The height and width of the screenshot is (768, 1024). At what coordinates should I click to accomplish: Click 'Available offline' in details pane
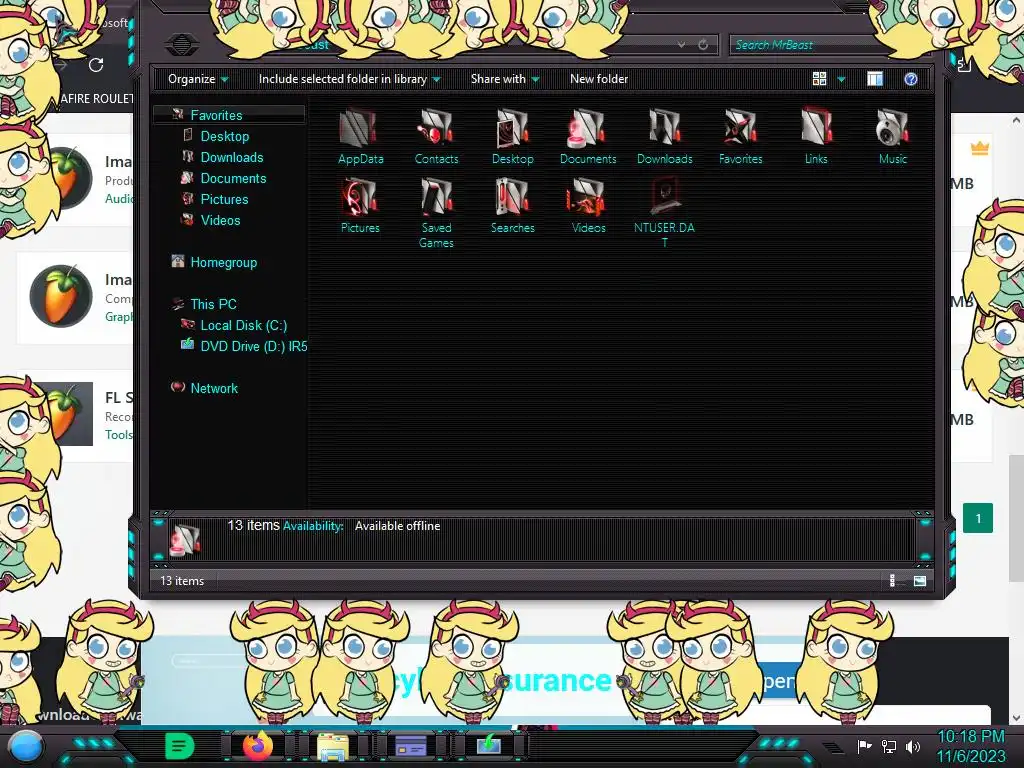(x=397, y=526)
